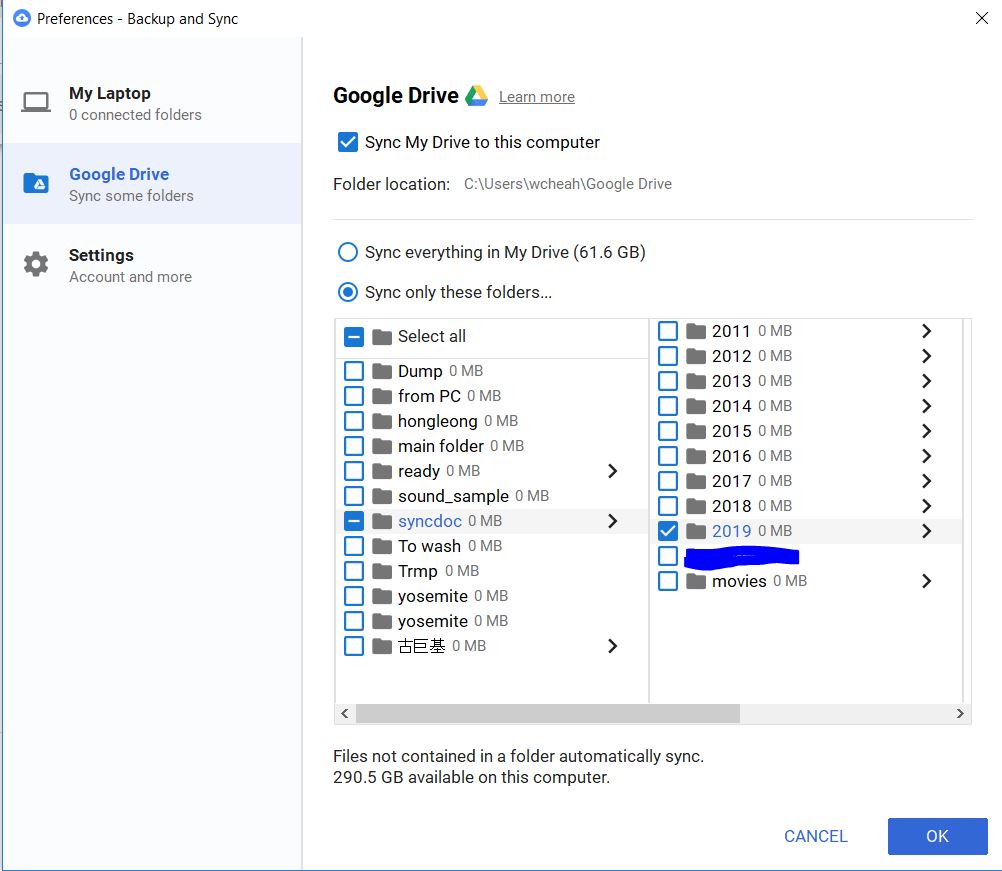Click the Google Drive triangle logo
The width and height of the screenshot is (1002, 871).
point(476,96)
